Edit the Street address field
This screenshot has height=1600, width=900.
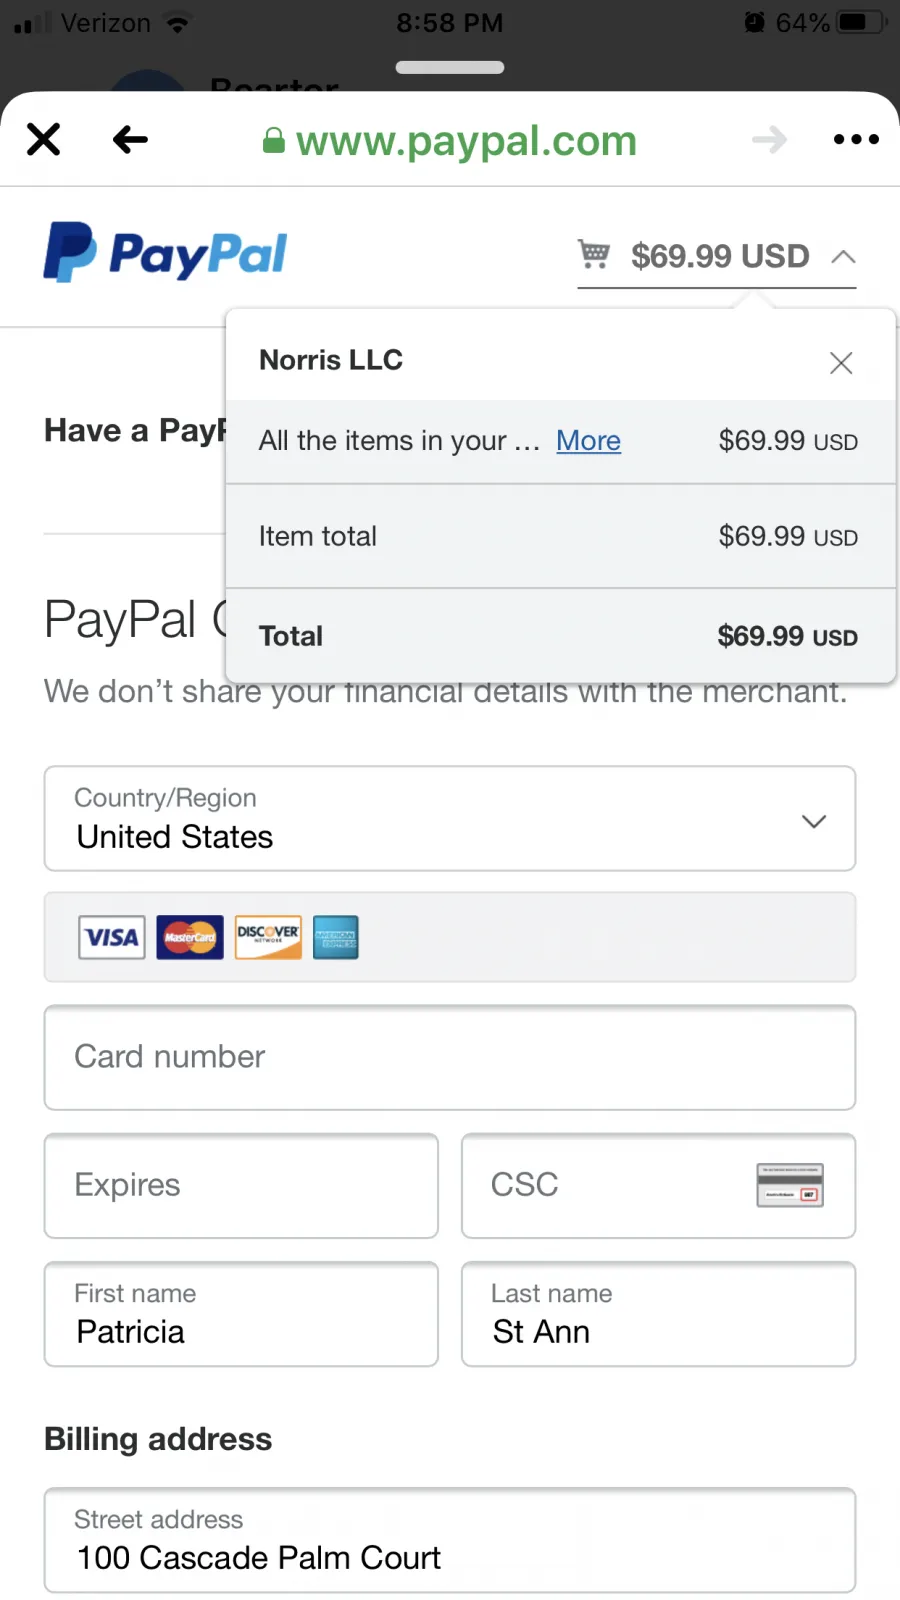click(450, 1540)
